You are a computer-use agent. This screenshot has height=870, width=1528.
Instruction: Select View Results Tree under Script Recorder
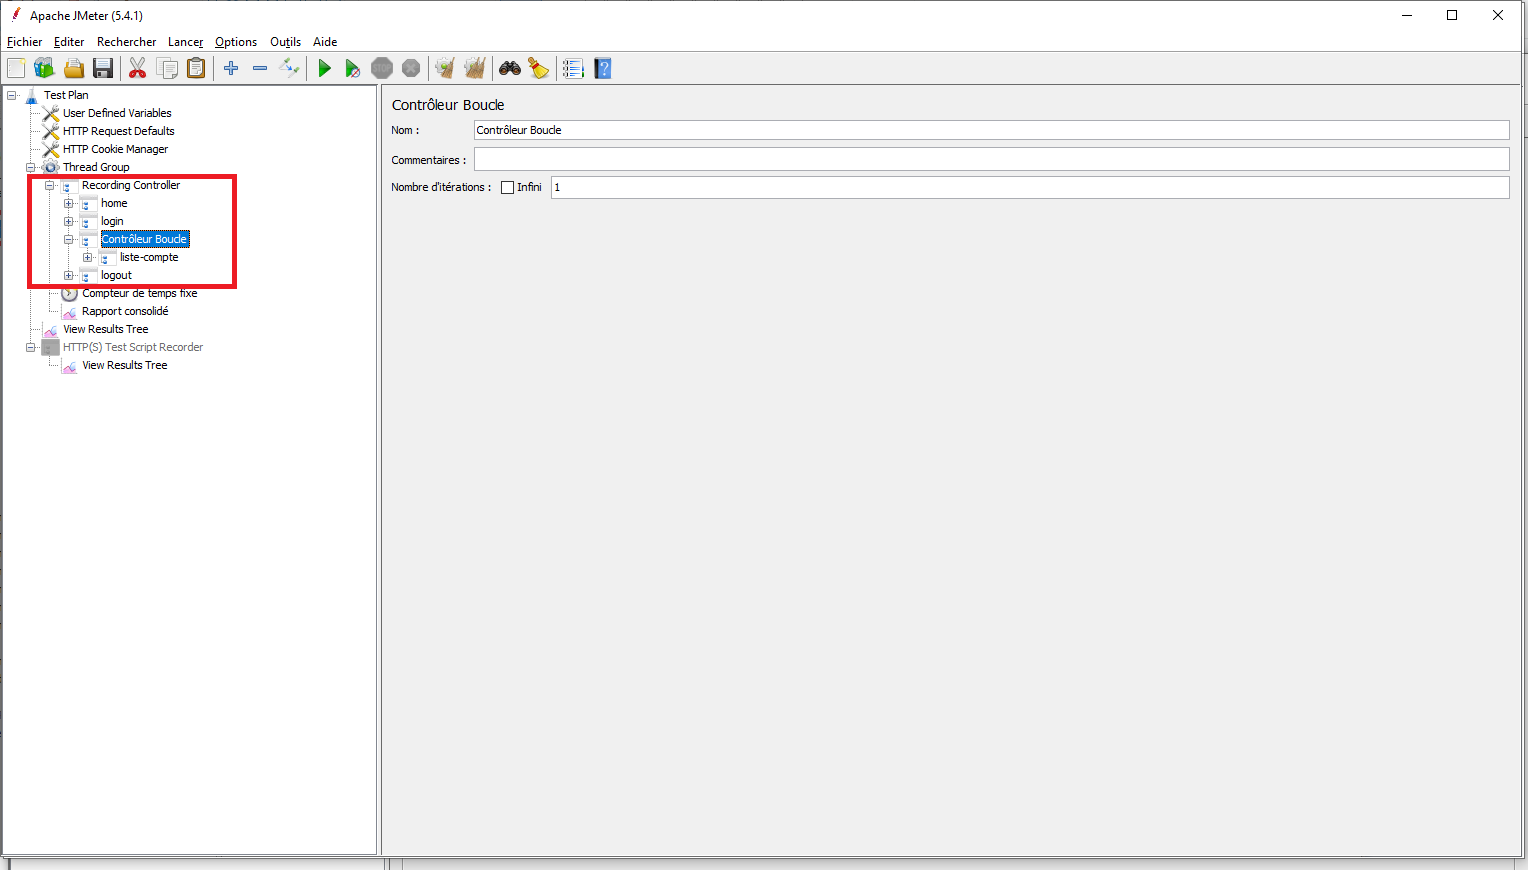124,365
